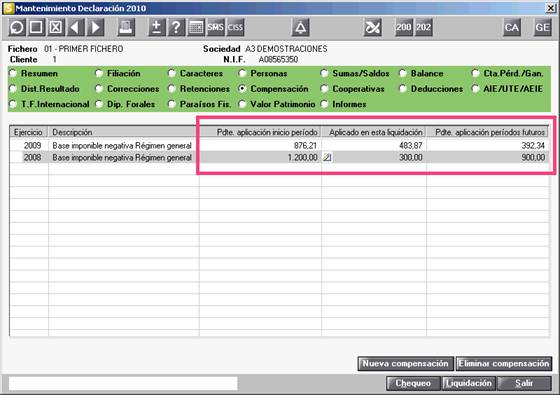Go to next record with right arrow
560x395 pixels.
95,27
